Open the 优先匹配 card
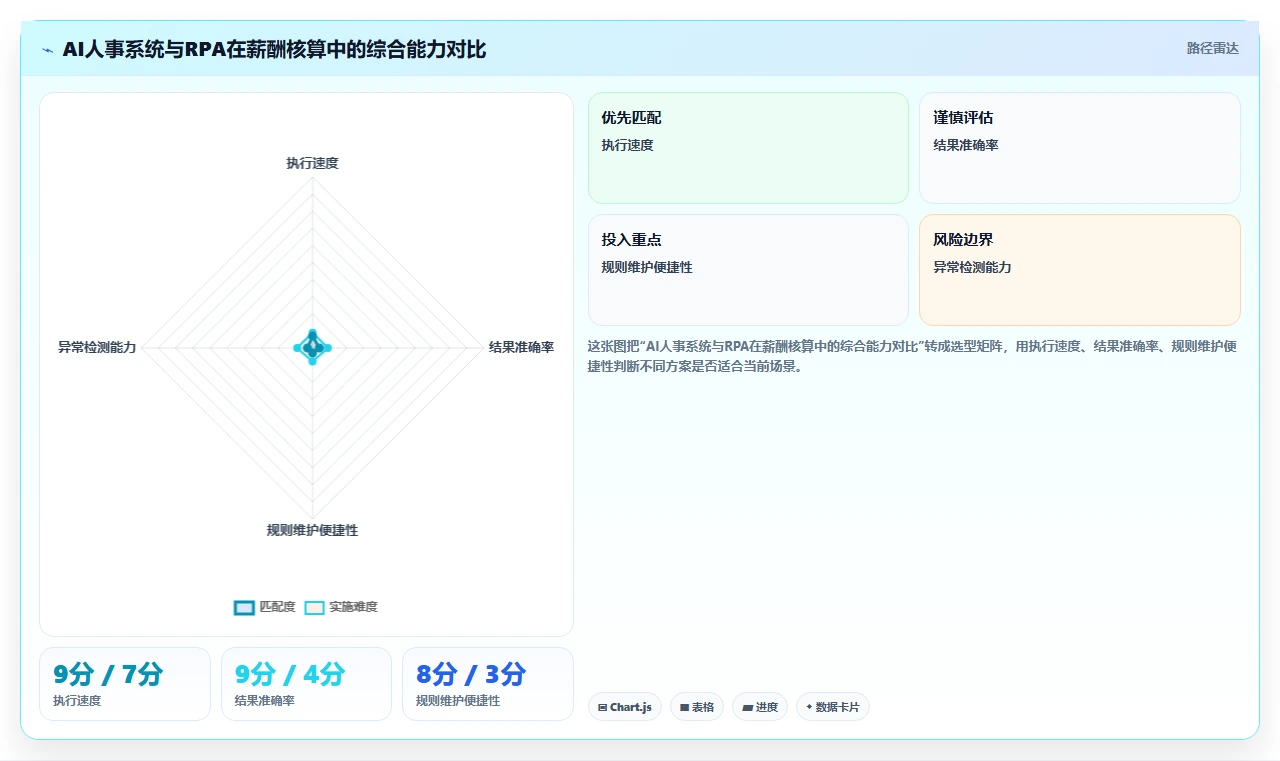This screenshot has height=761, width=1280. [x=748, y=148]
